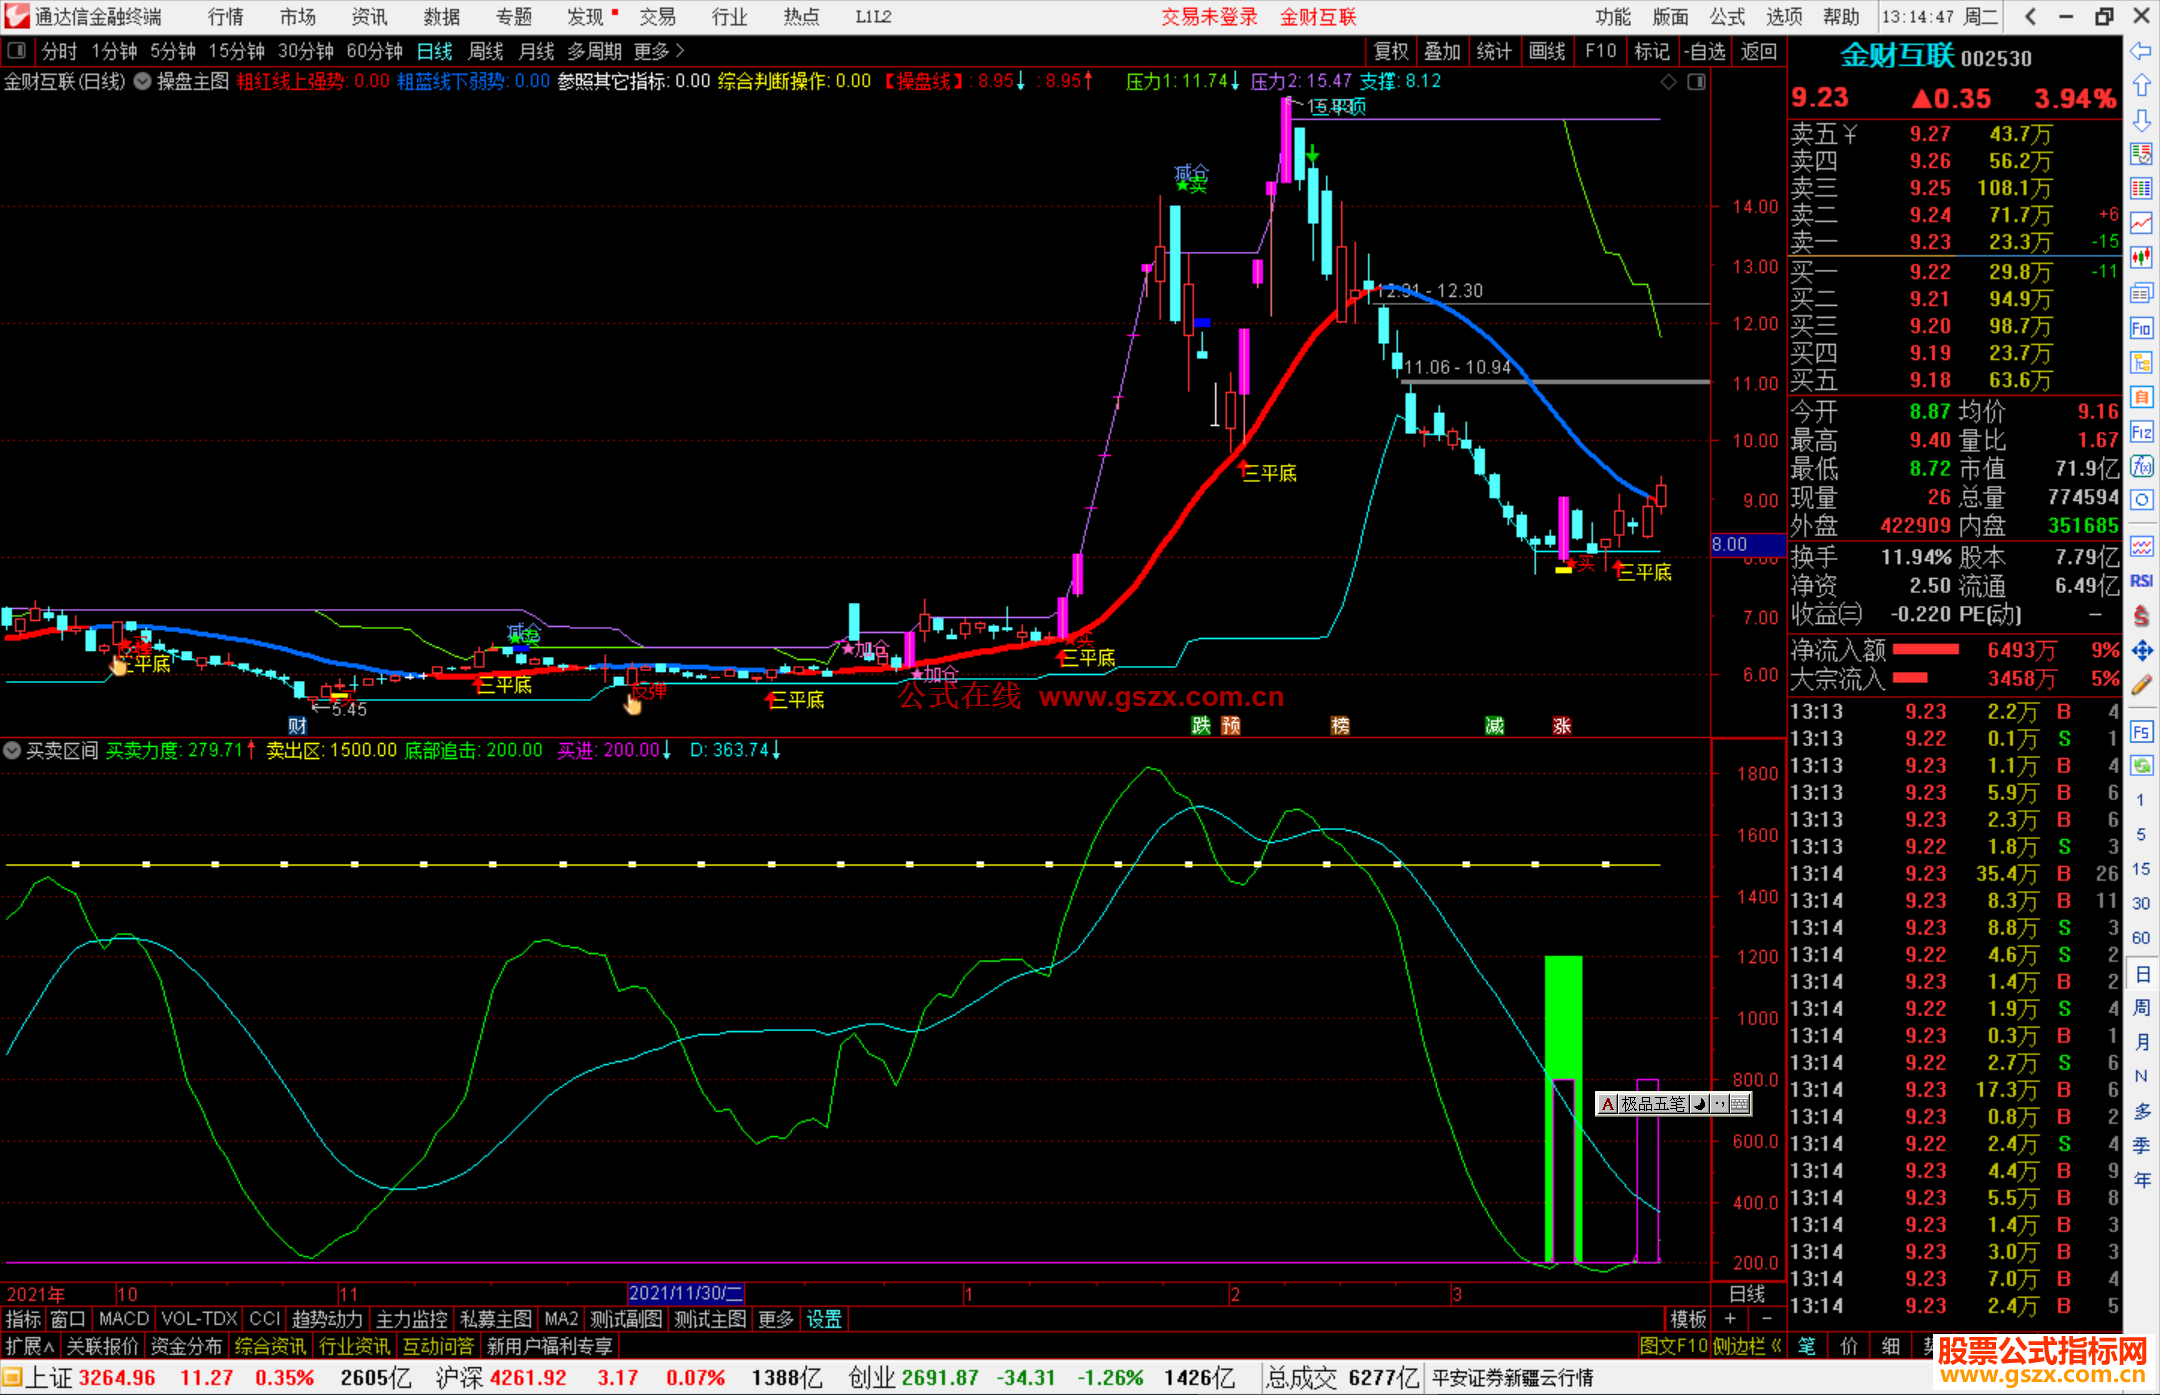Open the line chart icon in sidebar
2160x1395 pixels.
point(2141,223)
